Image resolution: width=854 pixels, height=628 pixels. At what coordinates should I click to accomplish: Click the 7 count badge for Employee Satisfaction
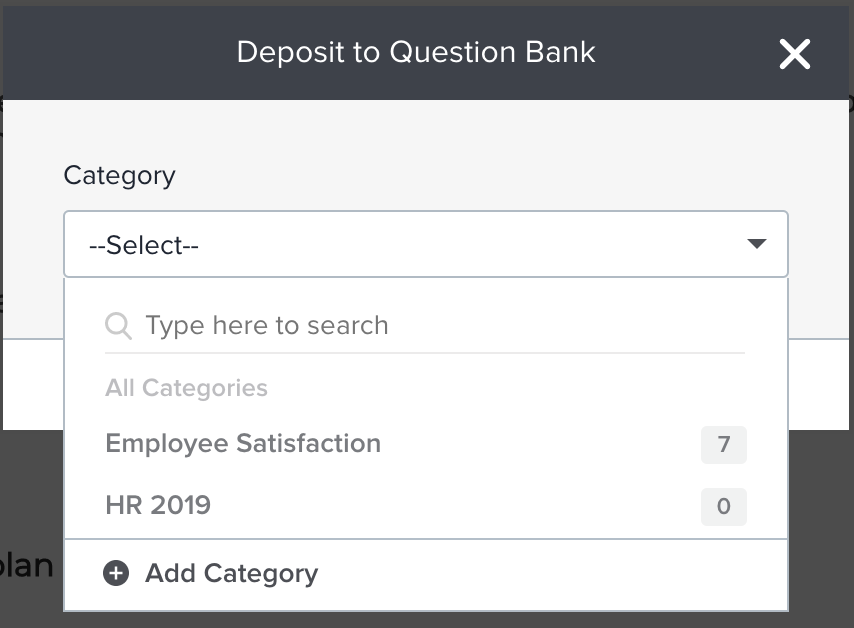[x=724, y=445]
